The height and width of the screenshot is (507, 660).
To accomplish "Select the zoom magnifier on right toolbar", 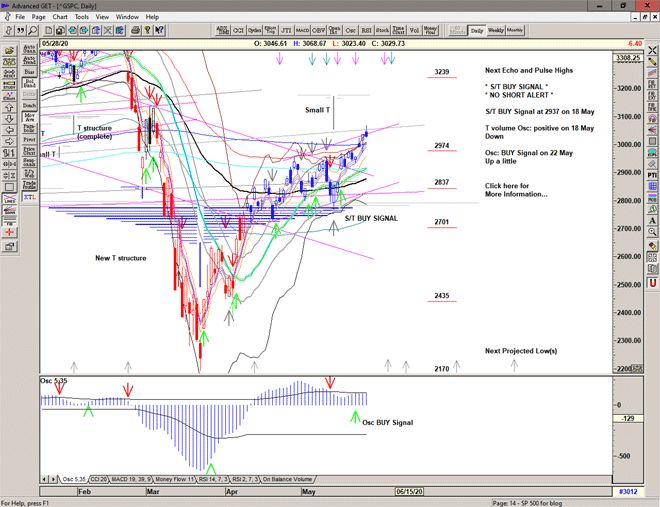I will [x=652, y=232].
